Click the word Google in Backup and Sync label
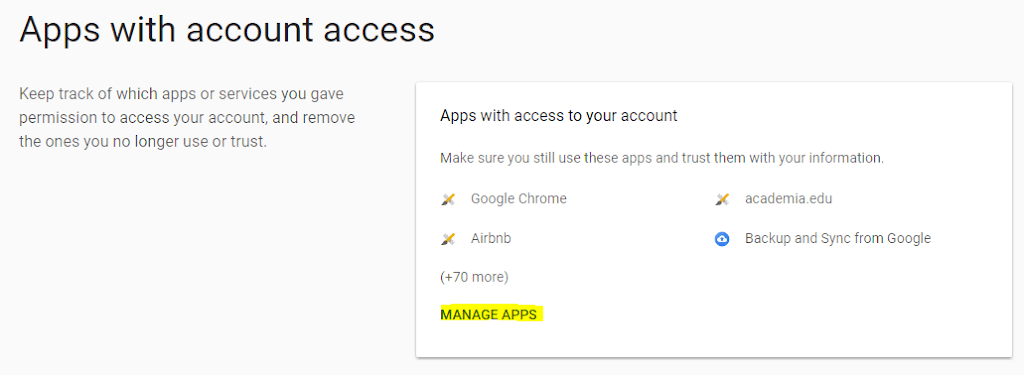1024x375 pixels. (x=908, y=238)
